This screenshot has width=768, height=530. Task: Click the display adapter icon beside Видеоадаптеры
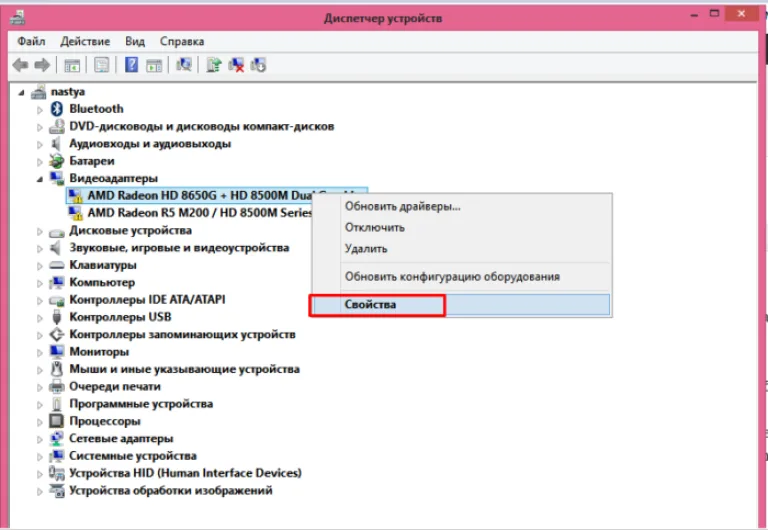coord(57,178)
